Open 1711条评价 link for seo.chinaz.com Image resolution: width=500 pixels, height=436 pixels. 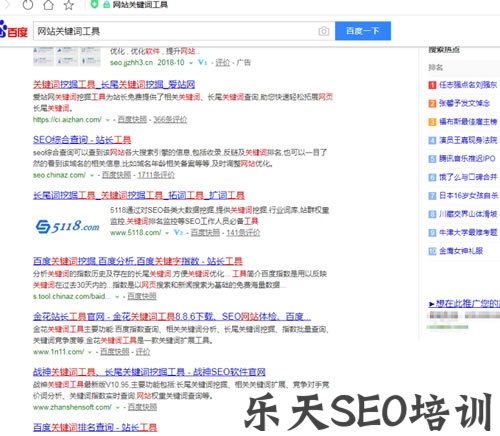tap(156, 175)
